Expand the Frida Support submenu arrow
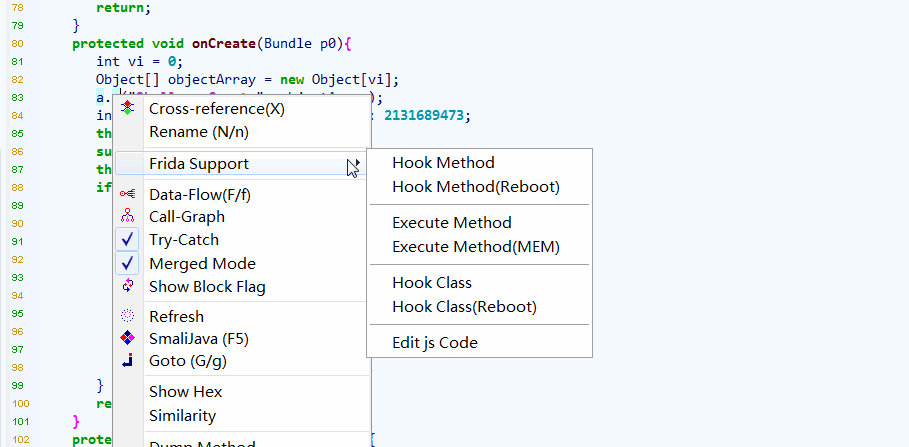909x447 pixels. coord(354,163)
